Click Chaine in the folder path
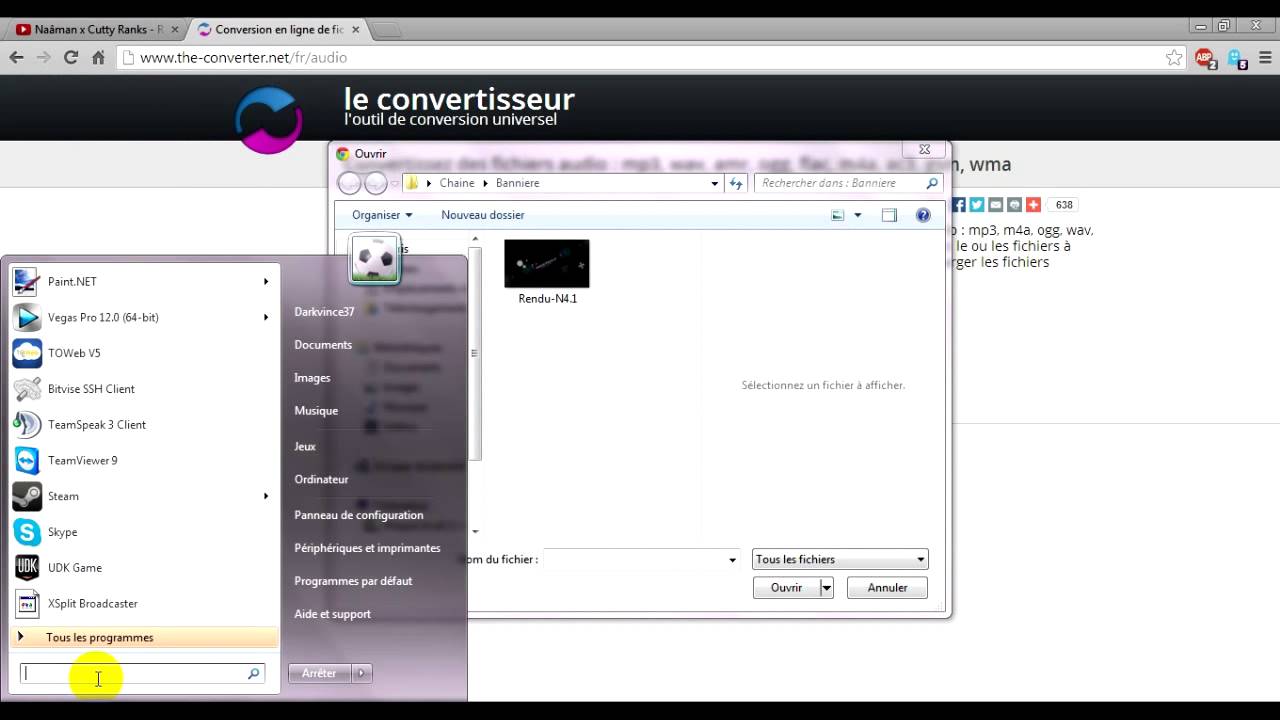Image resolution: width=1280 pixels, height=720 pixels. pos(457,183)
